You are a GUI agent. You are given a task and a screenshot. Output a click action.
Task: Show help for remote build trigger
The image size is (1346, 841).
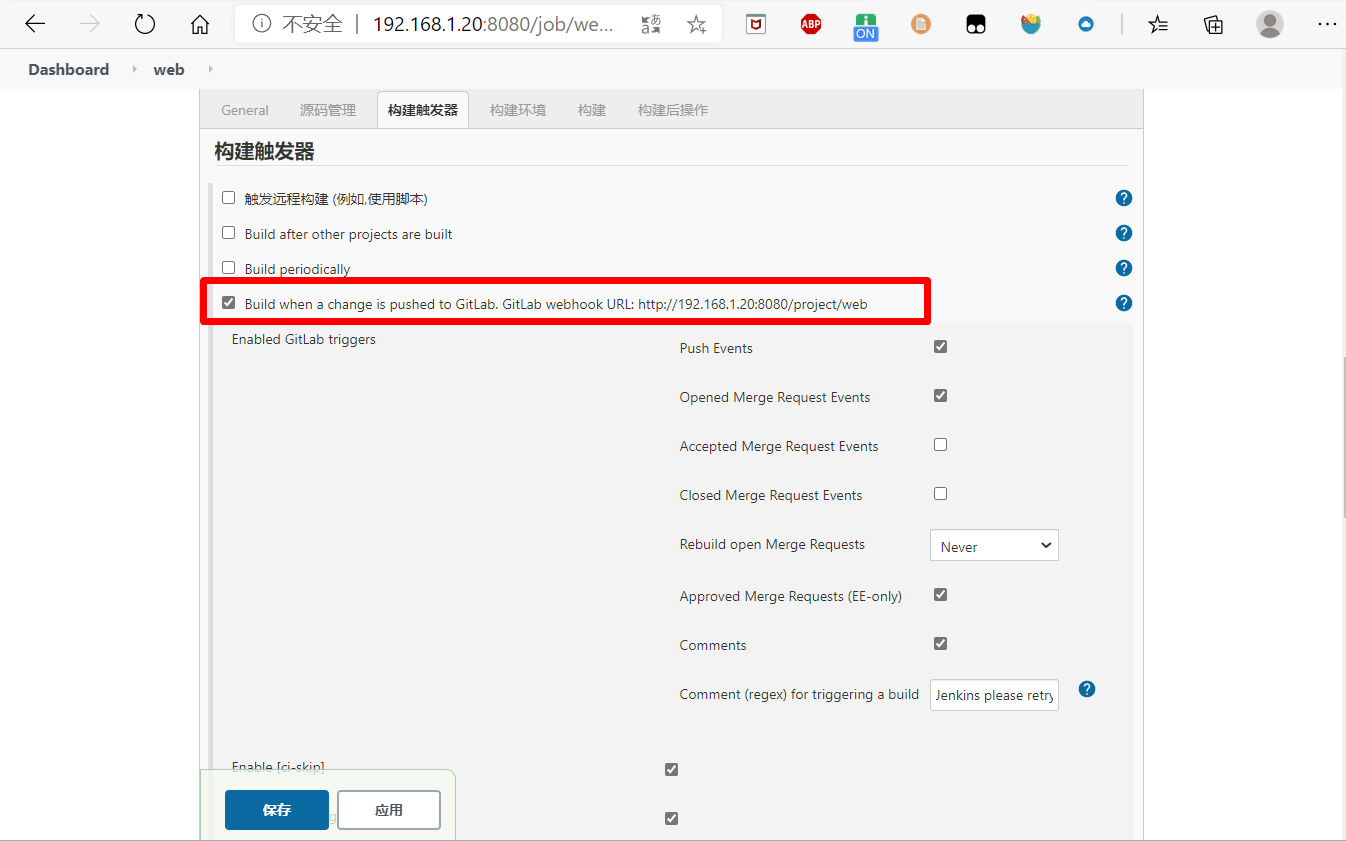pos(1124,198)
